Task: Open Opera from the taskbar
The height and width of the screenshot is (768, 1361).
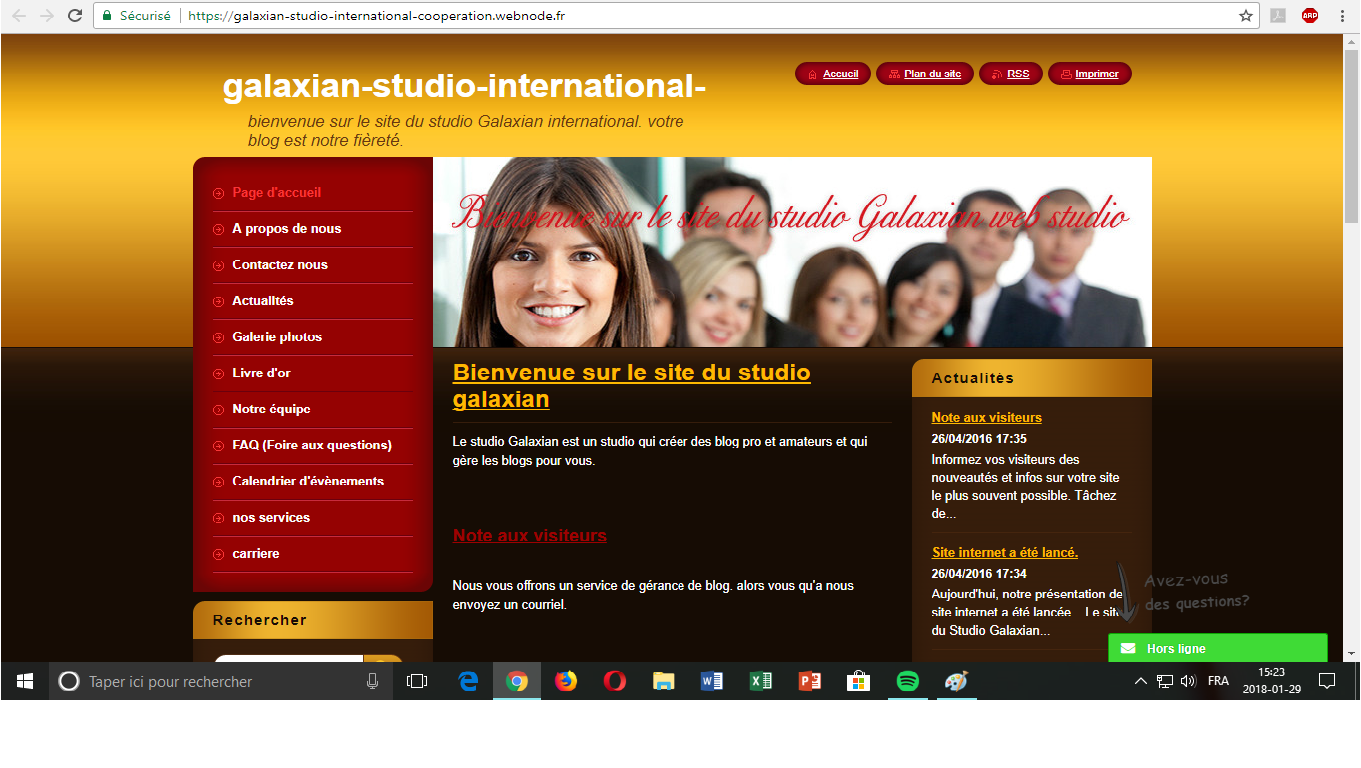Action: click(615, 681)
